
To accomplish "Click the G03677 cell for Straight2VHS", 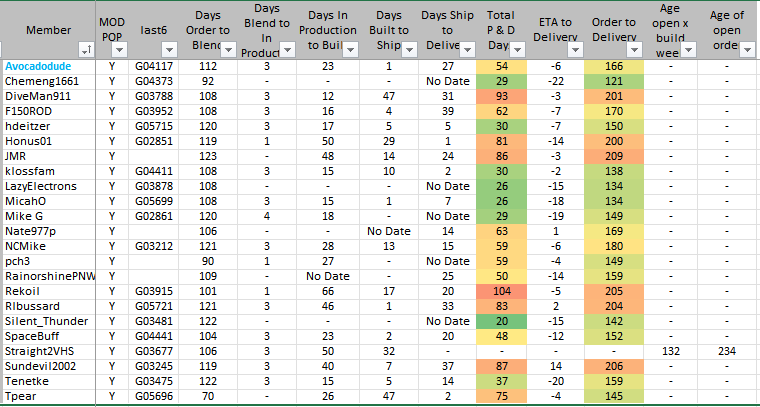I will (154, 350).
